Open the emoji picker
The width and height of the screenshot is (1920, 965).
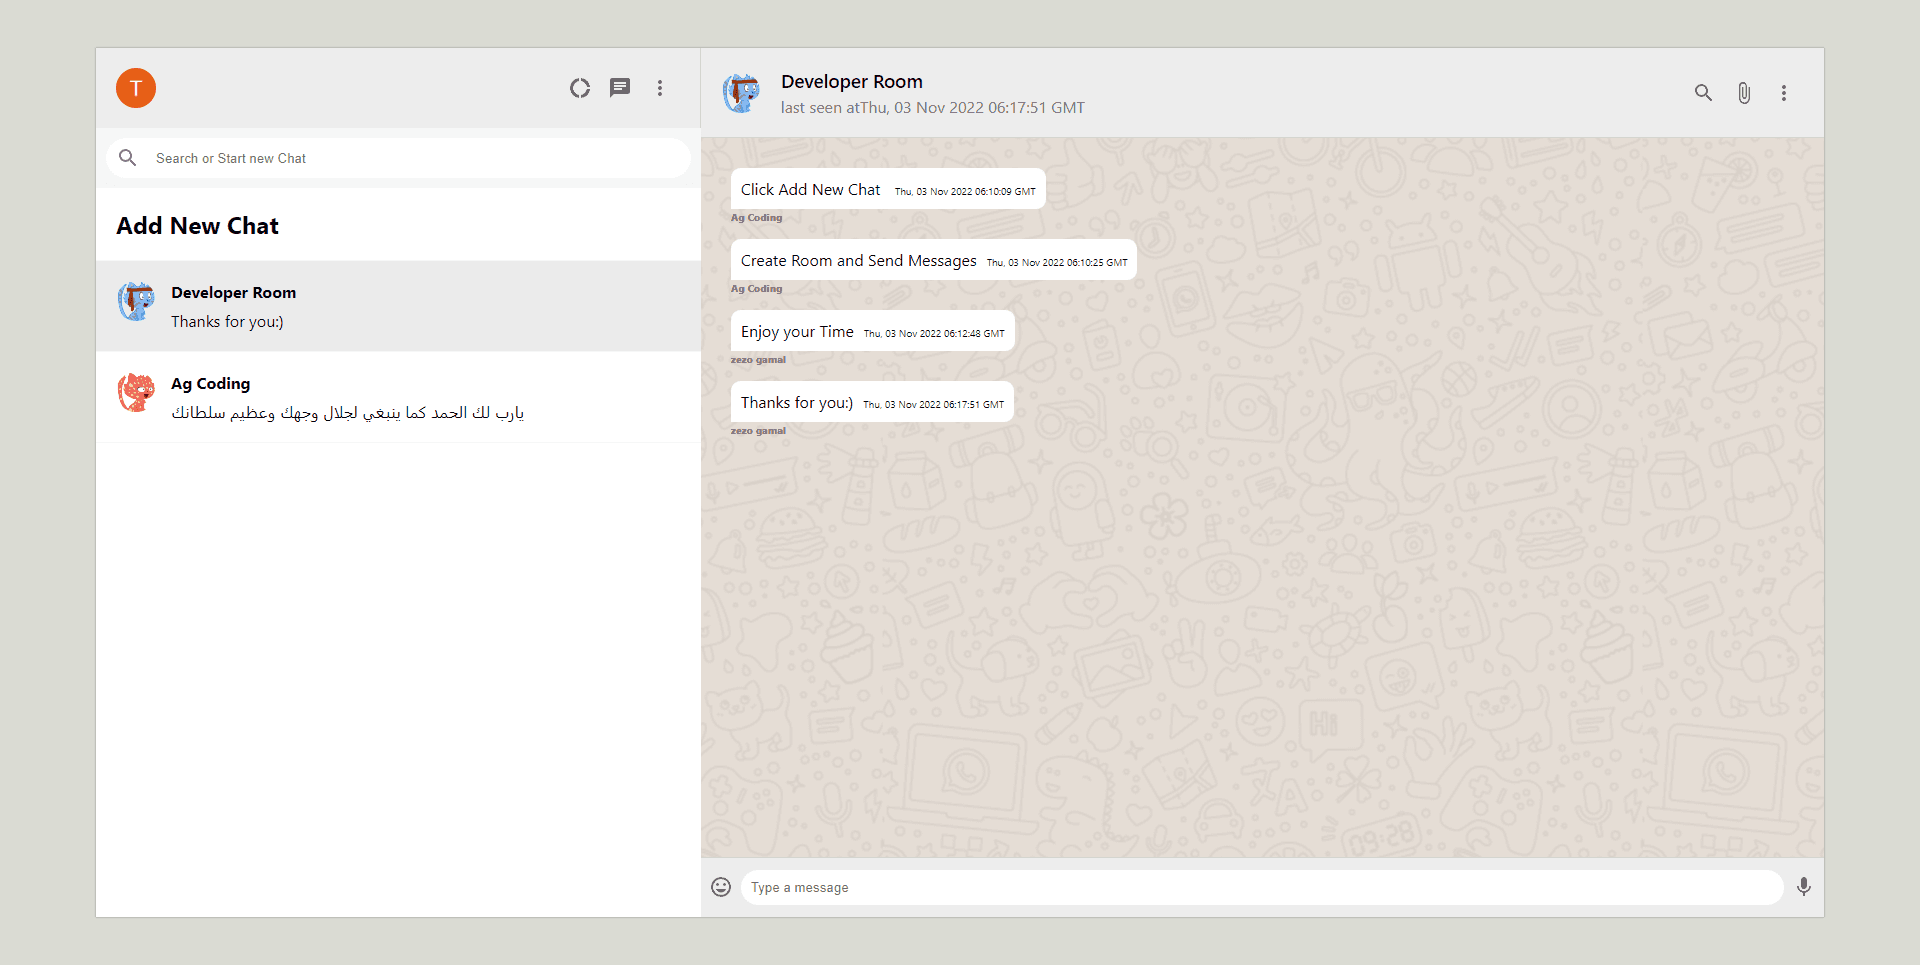coord(721,887)
